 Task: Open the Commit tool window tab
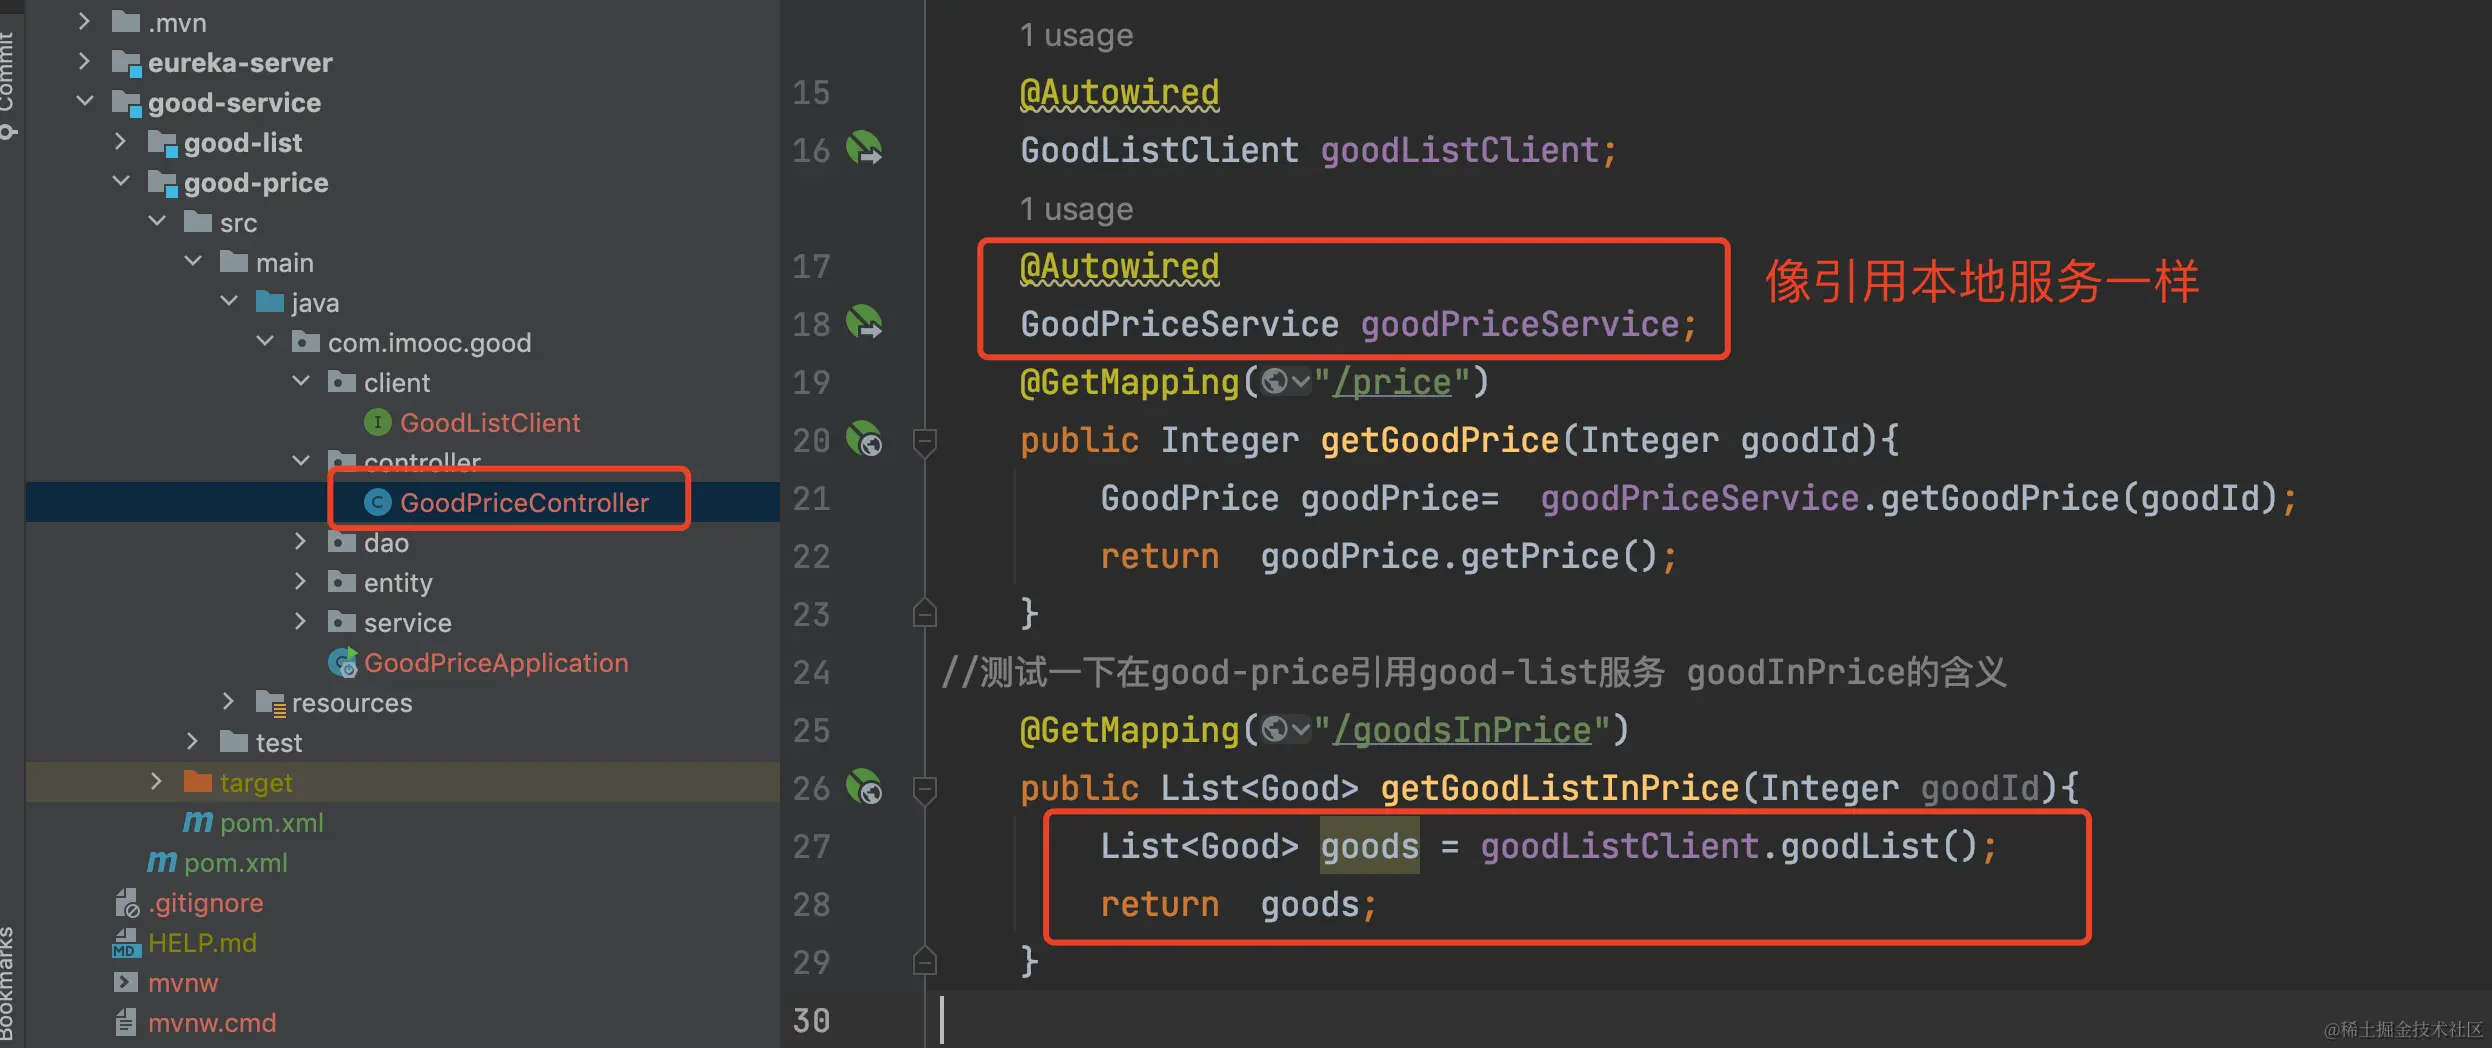[x=8, y=84]
